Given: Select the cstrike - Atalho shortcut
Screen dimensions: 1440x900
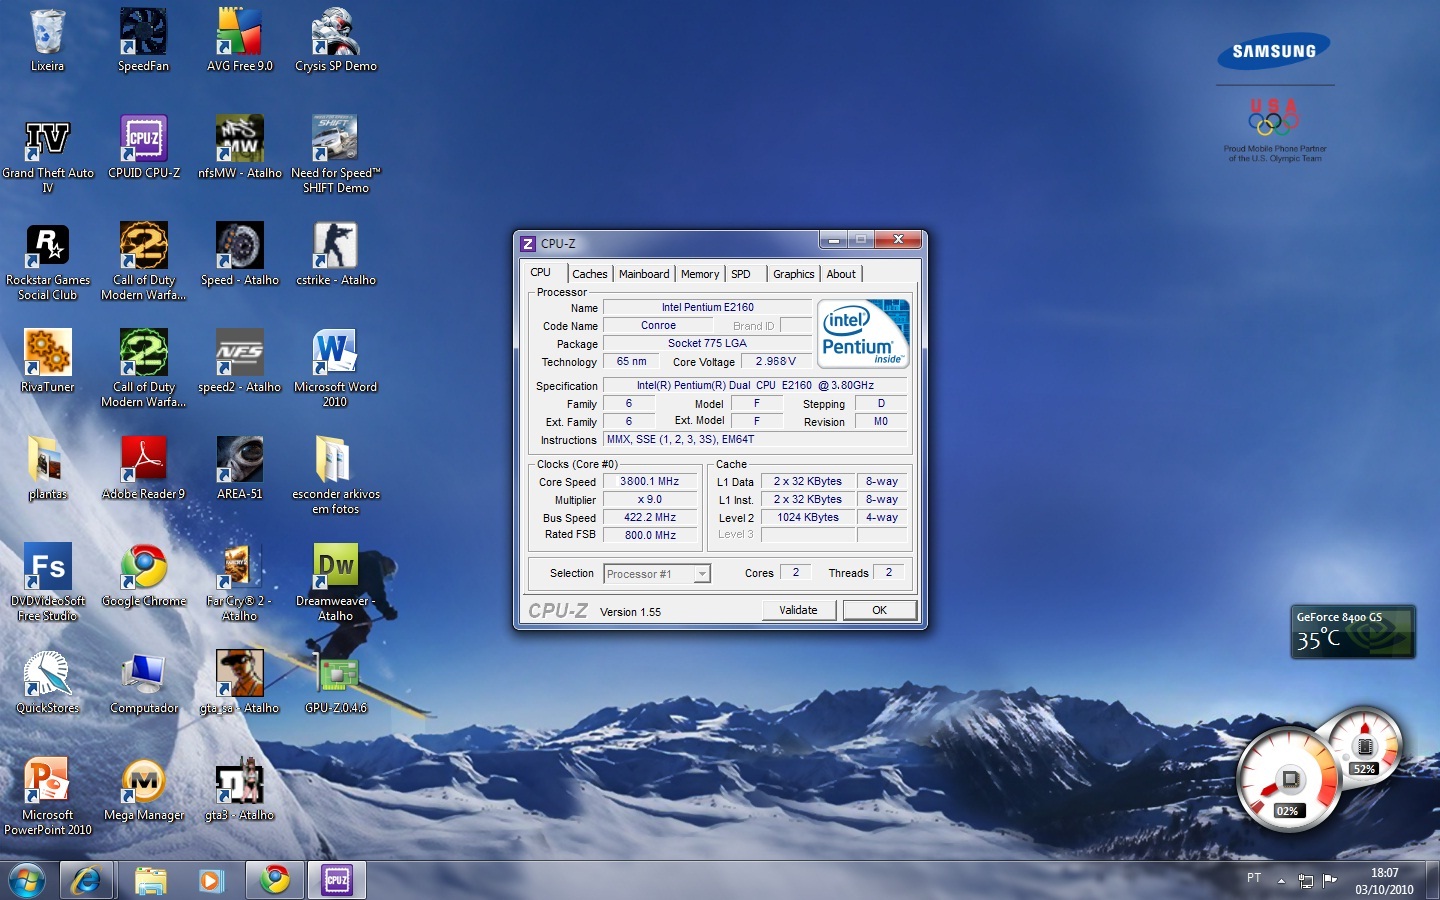Looking at the screenshot, I should [x=336, y=254].
